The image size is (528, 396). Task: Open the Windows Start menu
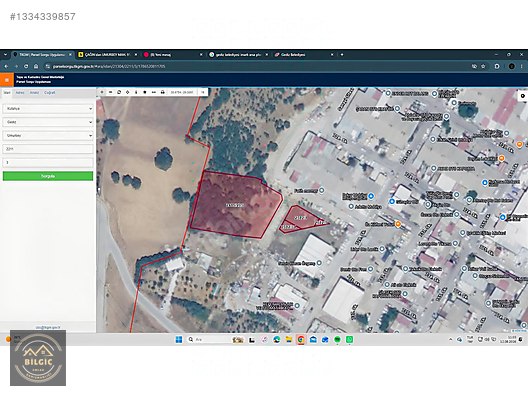pyautogui.click(x=179, y=339)
